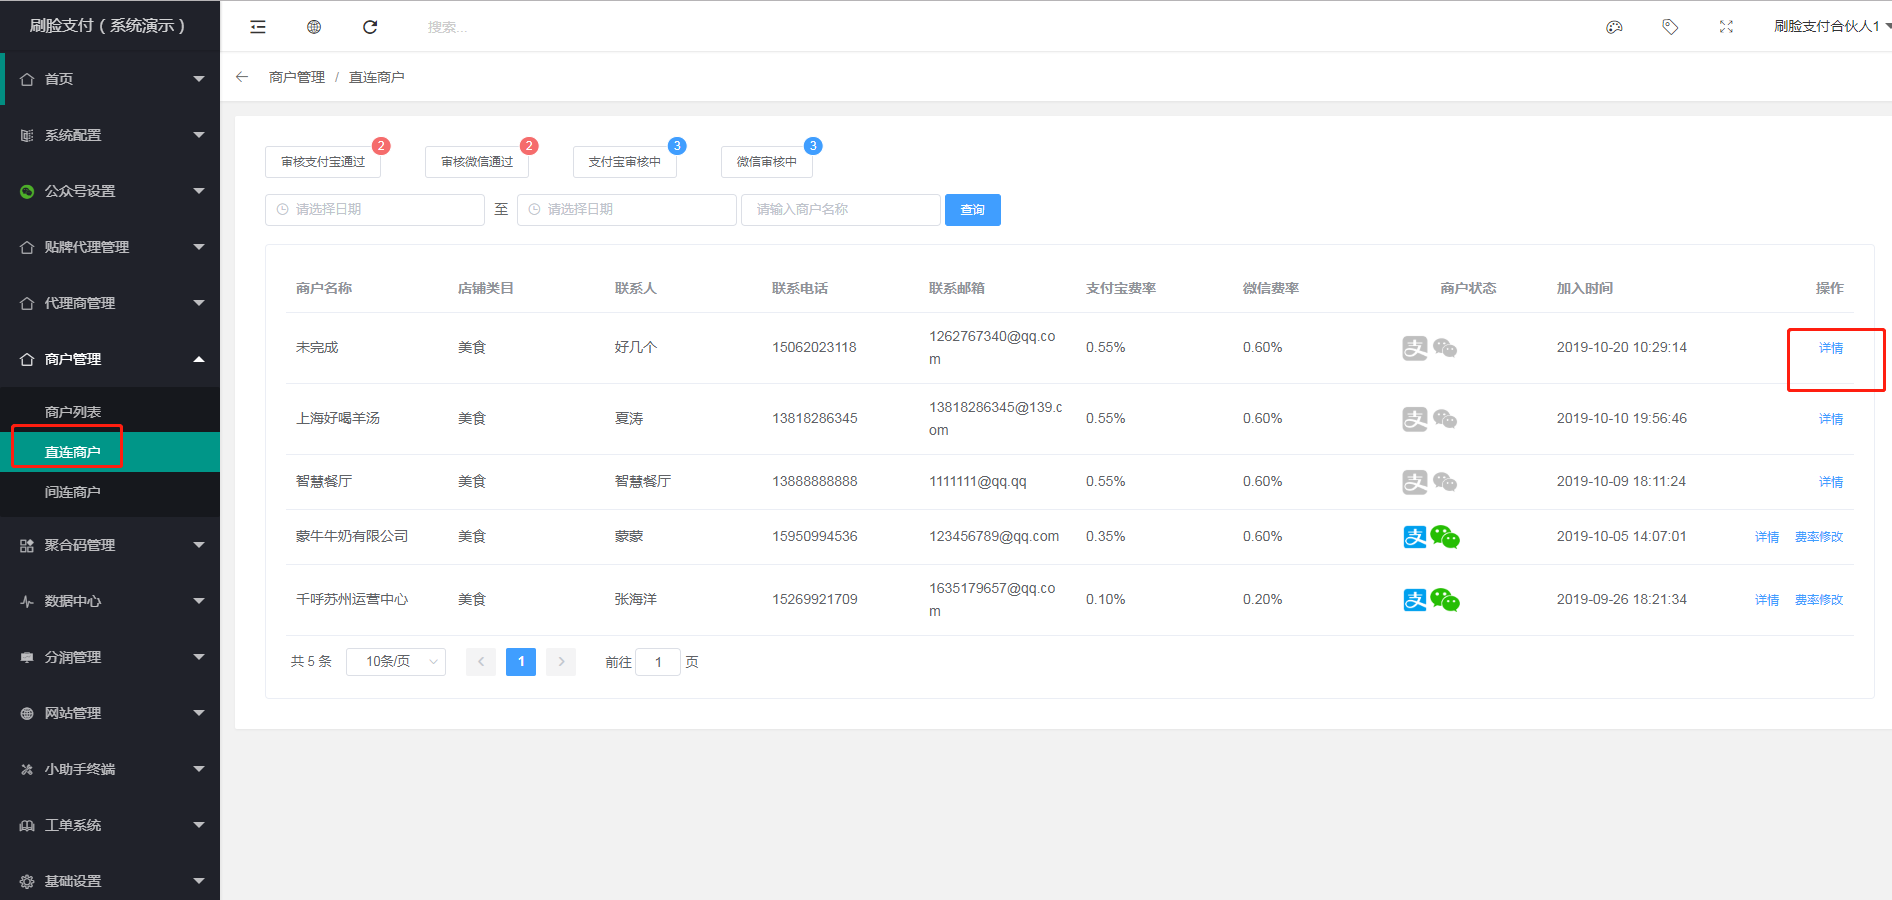Screen dimensions: 1892x900
Task: Click the start date picker field
Action: [375, 210]
